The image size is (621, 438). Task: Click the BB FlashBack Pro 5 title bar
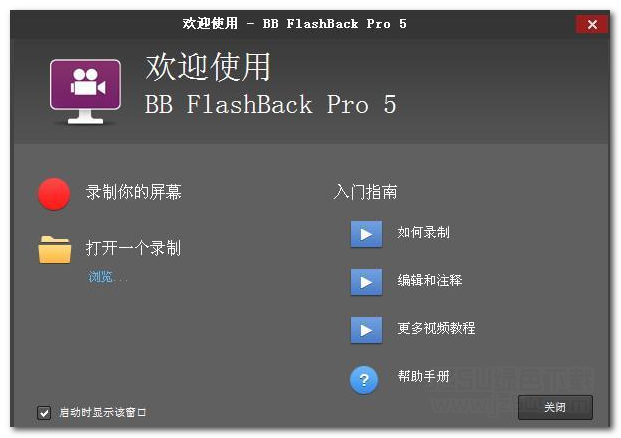click(x=295, y=24)
